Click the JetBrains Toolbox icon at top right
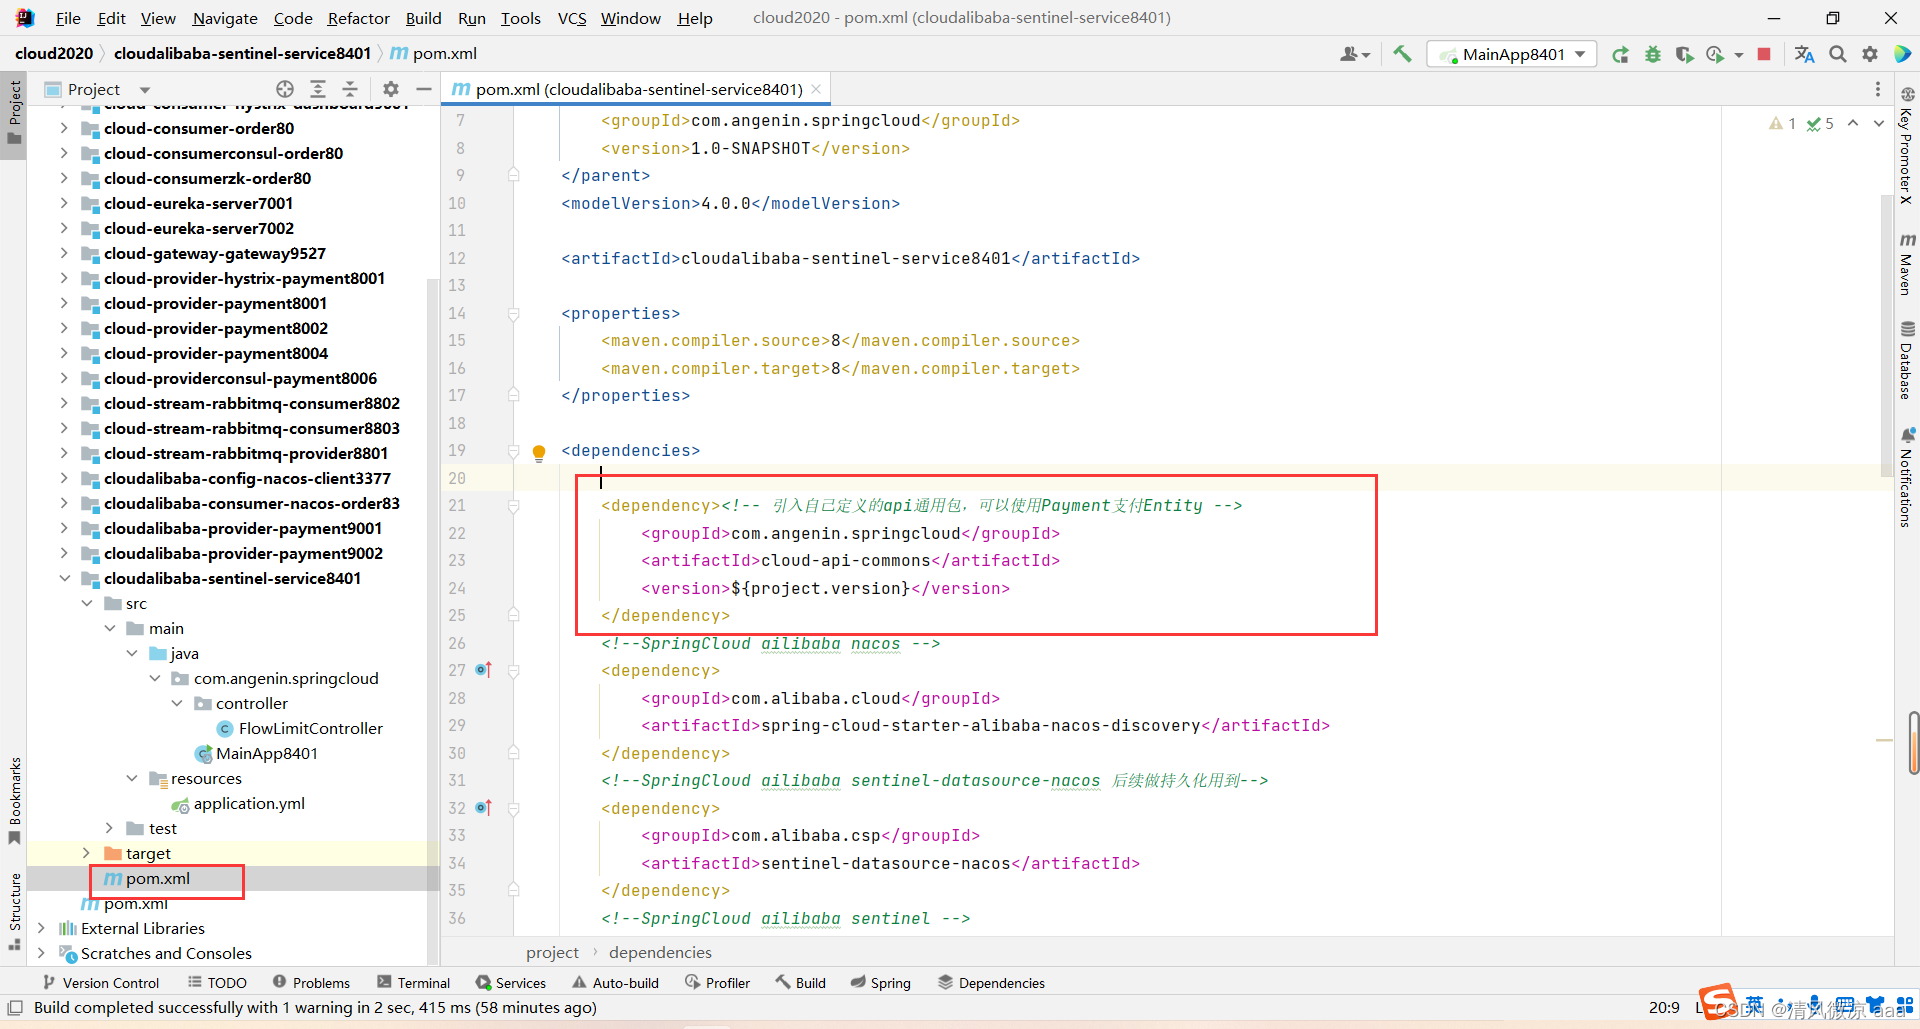This screenshot has width=1920, height=1029. tap(1903, 54)
